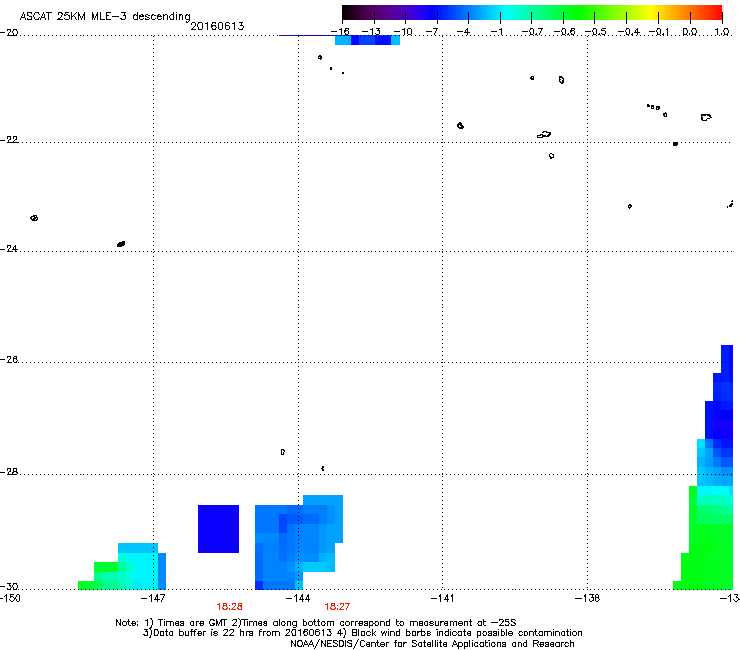Click the -147 longitude axis label
Screen dimensions: 740x650
coord(153,598)
